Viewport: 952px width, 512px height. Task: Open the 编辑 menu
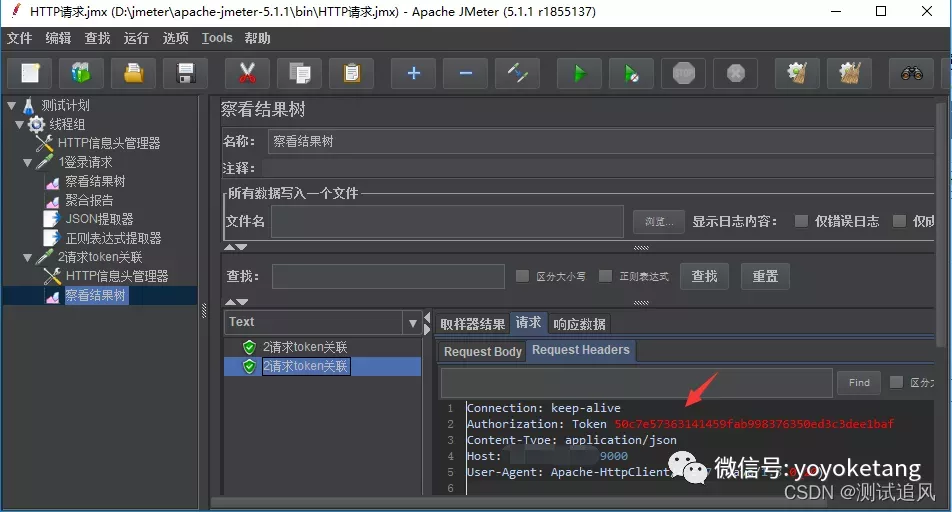(x=58, y=38)
